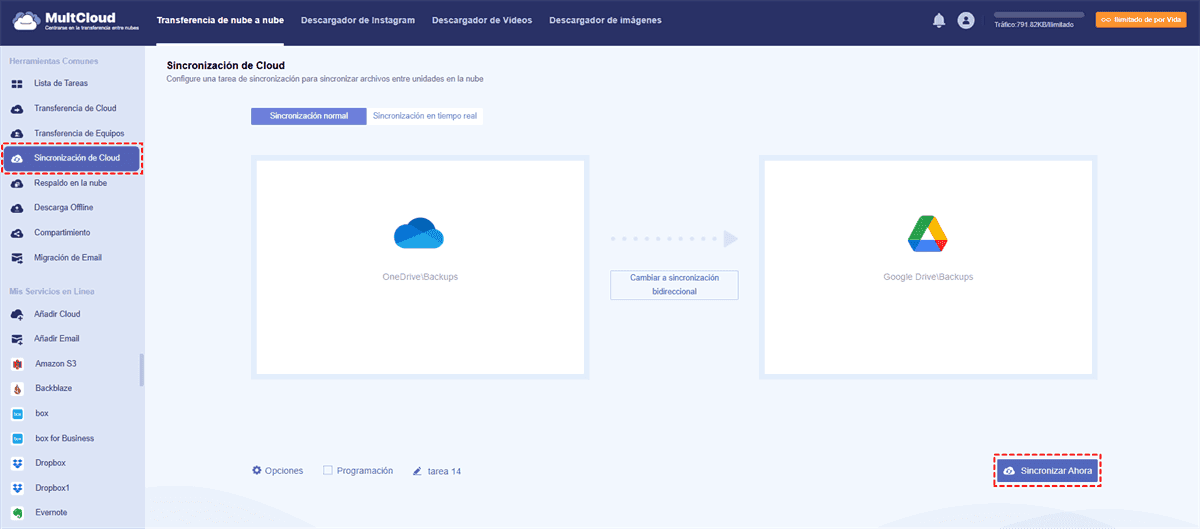
Task: Click the OneDrive cloud icon
Action: click(x=419, y=233)
